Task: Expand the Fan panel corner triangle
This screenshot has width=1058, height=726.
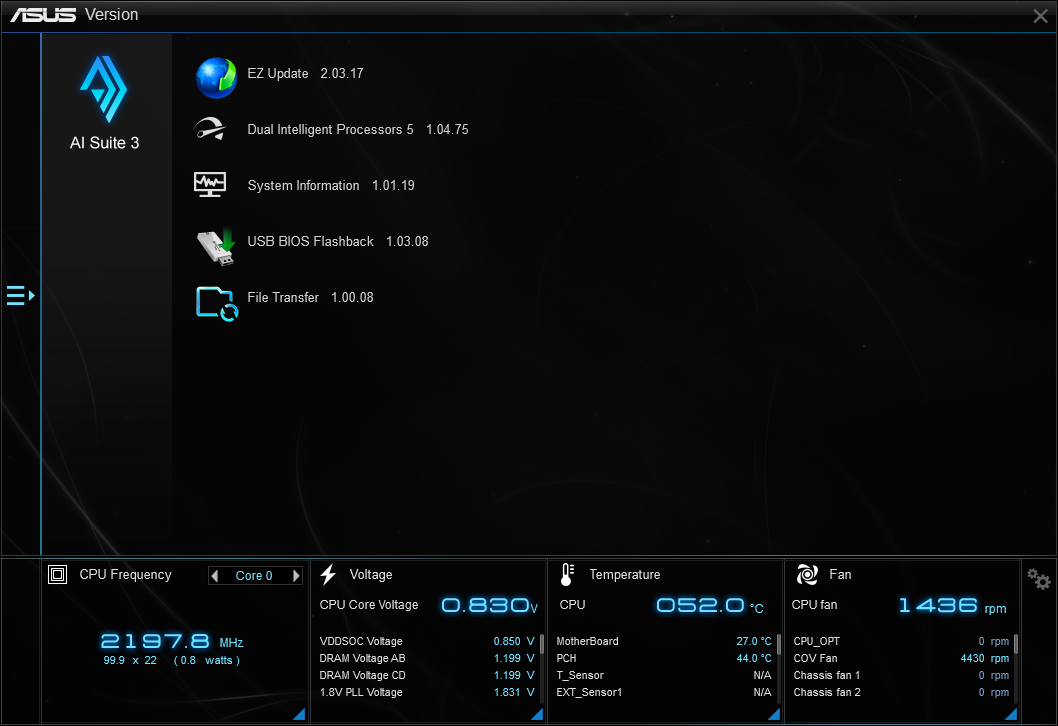Action: click(x=1011, y=714)
